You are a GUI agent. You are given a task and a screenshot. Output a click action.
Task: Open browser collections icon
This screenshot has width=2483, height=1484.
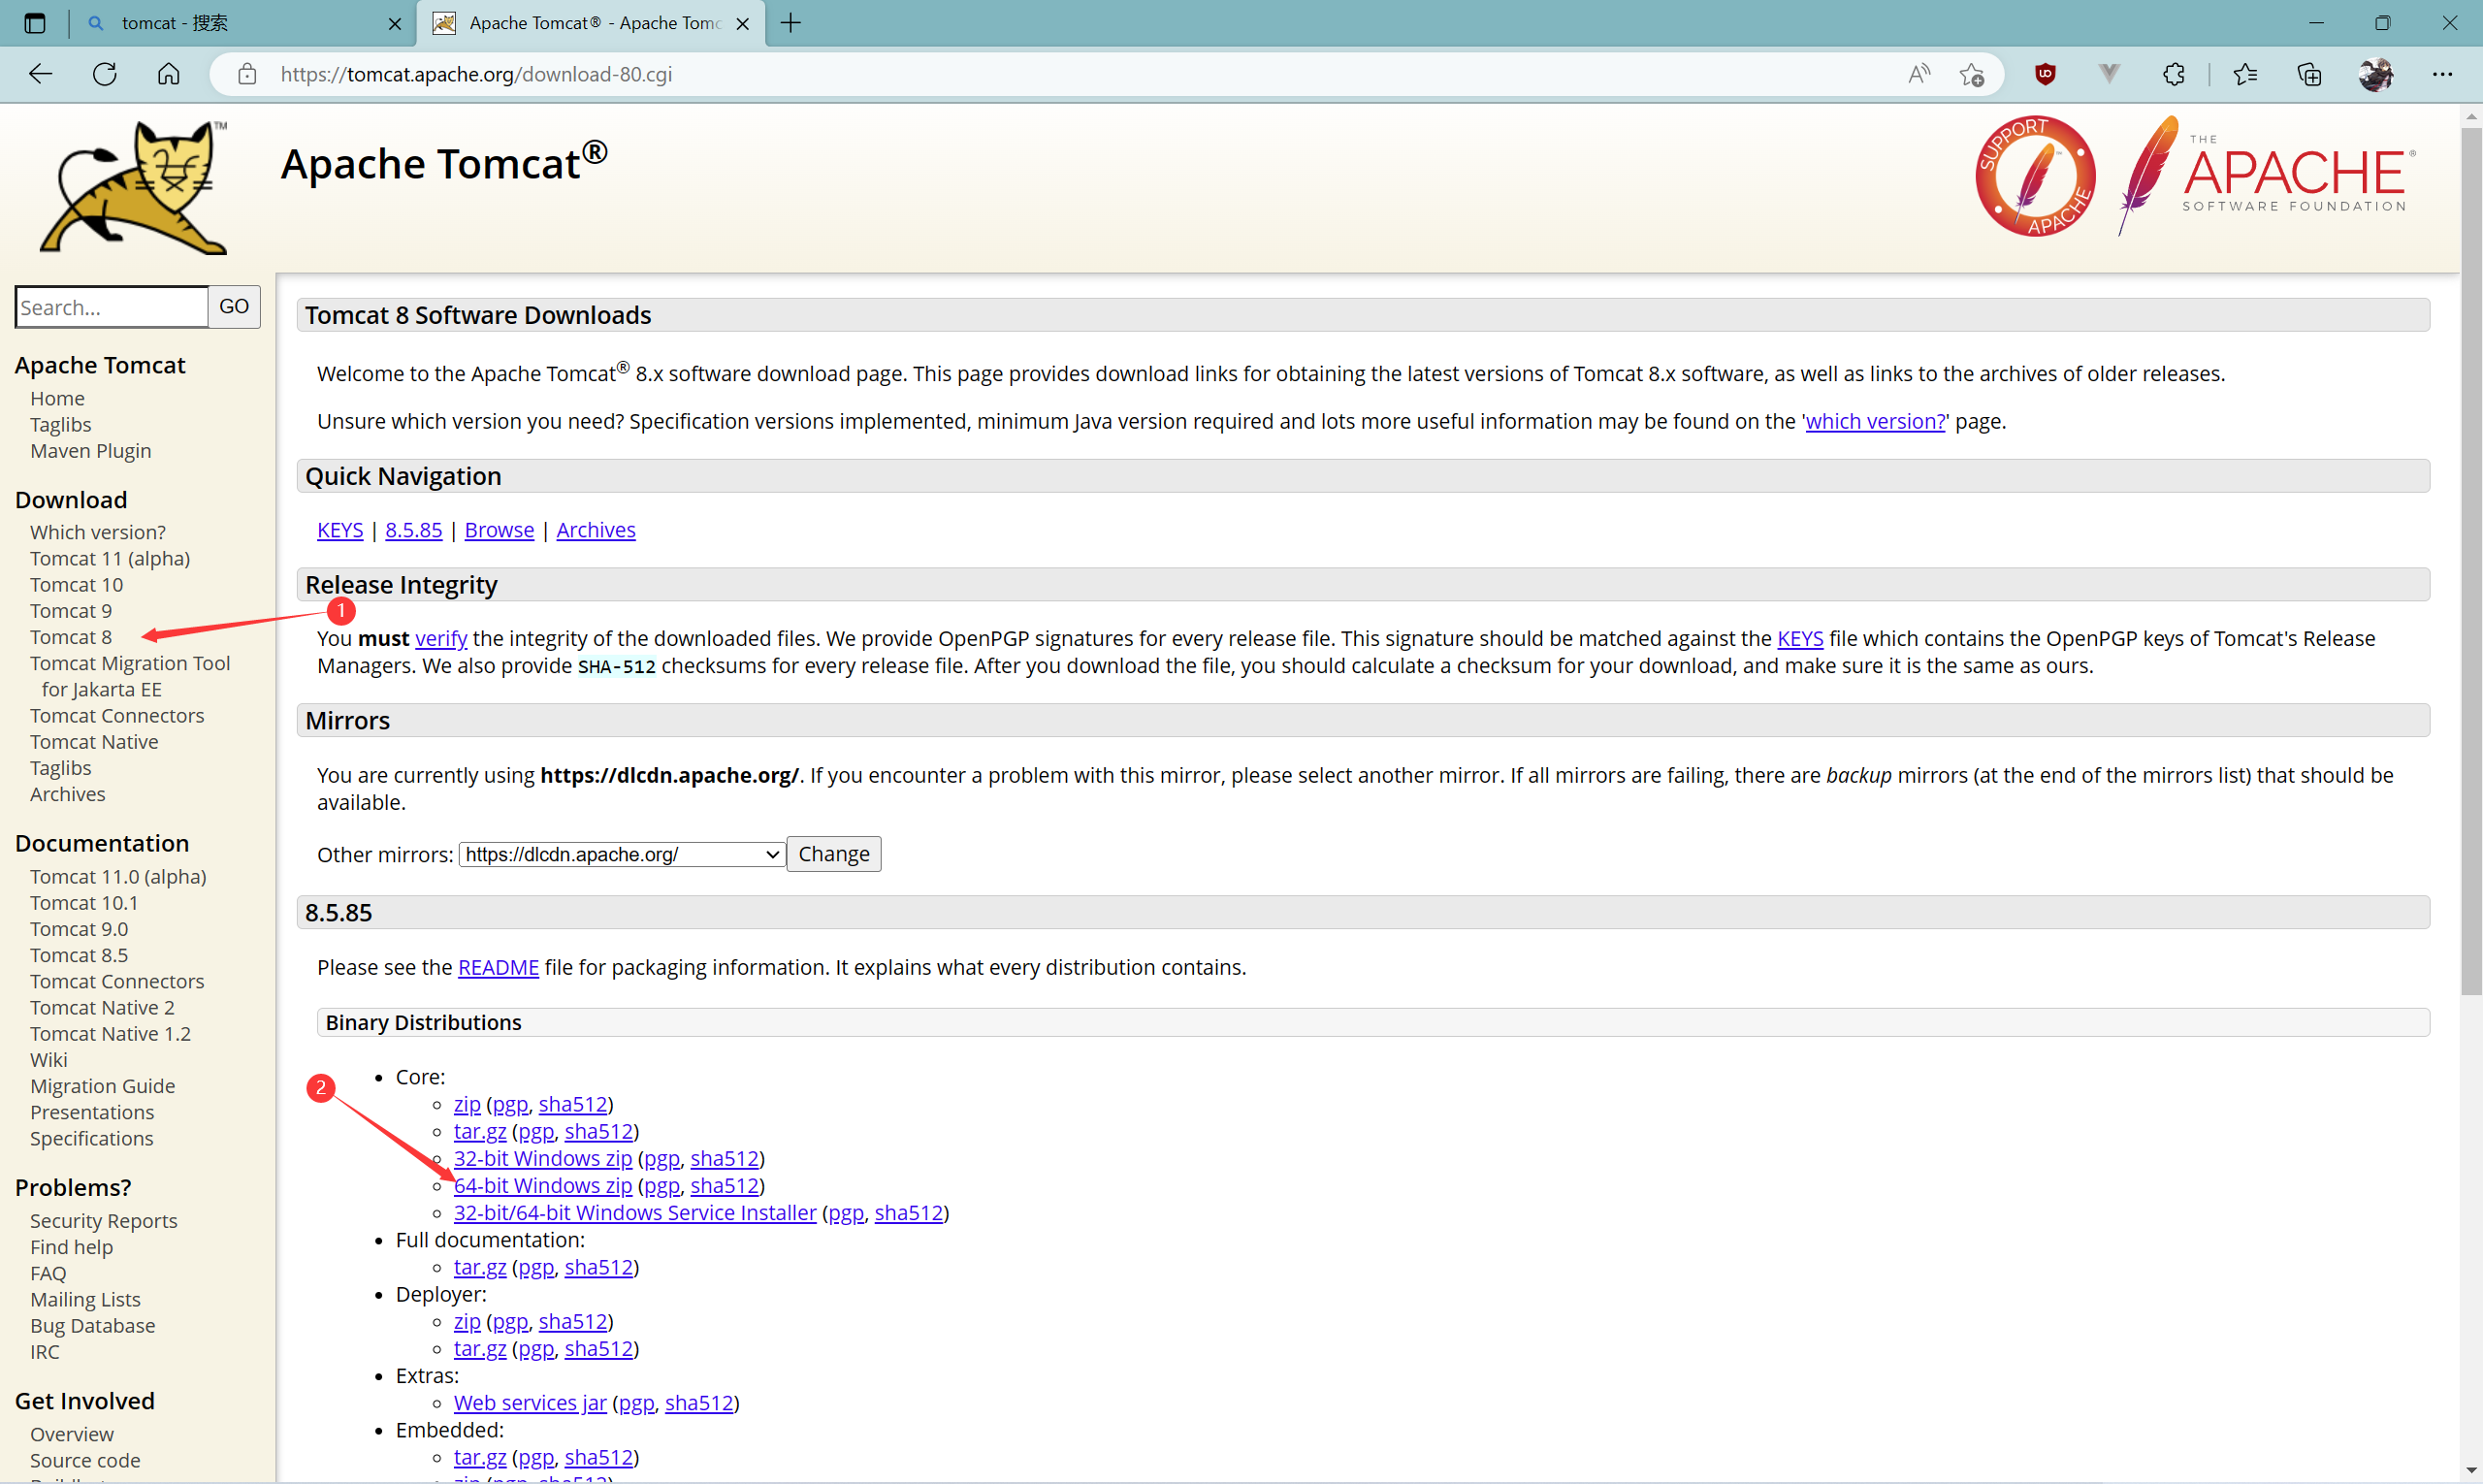point(2309,74)
